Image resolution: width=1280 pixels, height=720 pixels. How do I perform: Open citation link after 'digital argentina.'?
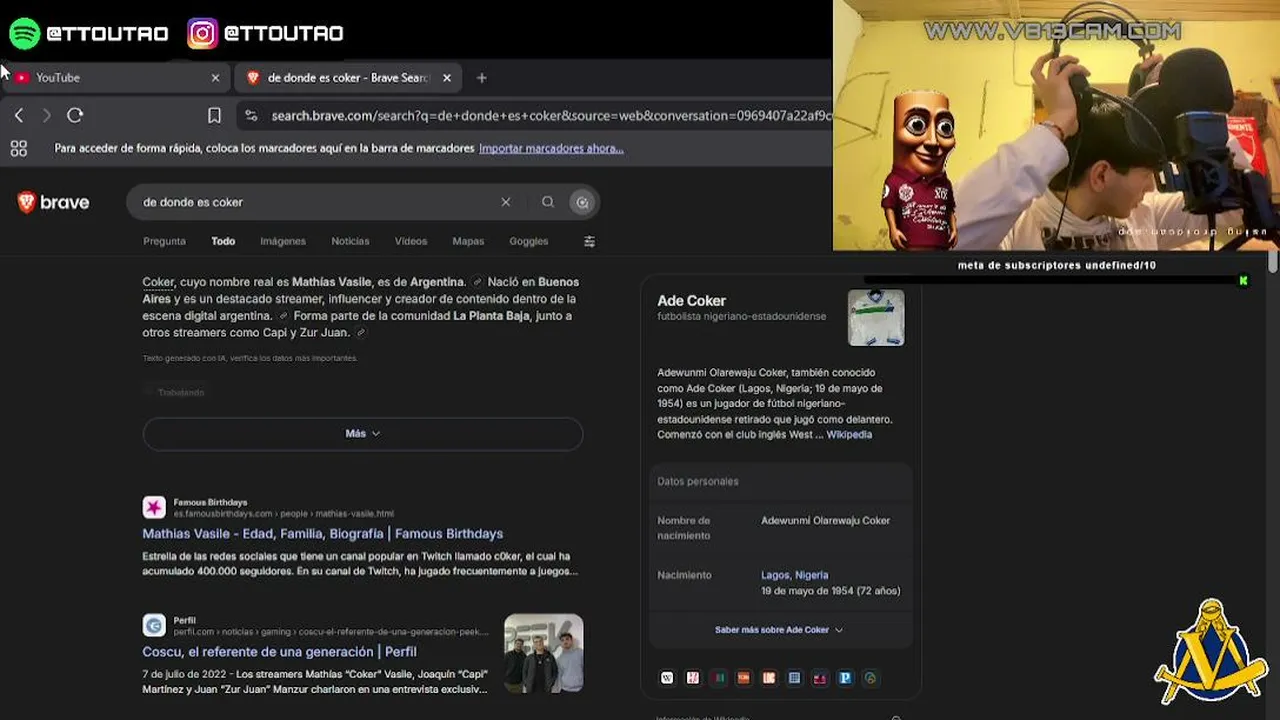tap(284, 316)
